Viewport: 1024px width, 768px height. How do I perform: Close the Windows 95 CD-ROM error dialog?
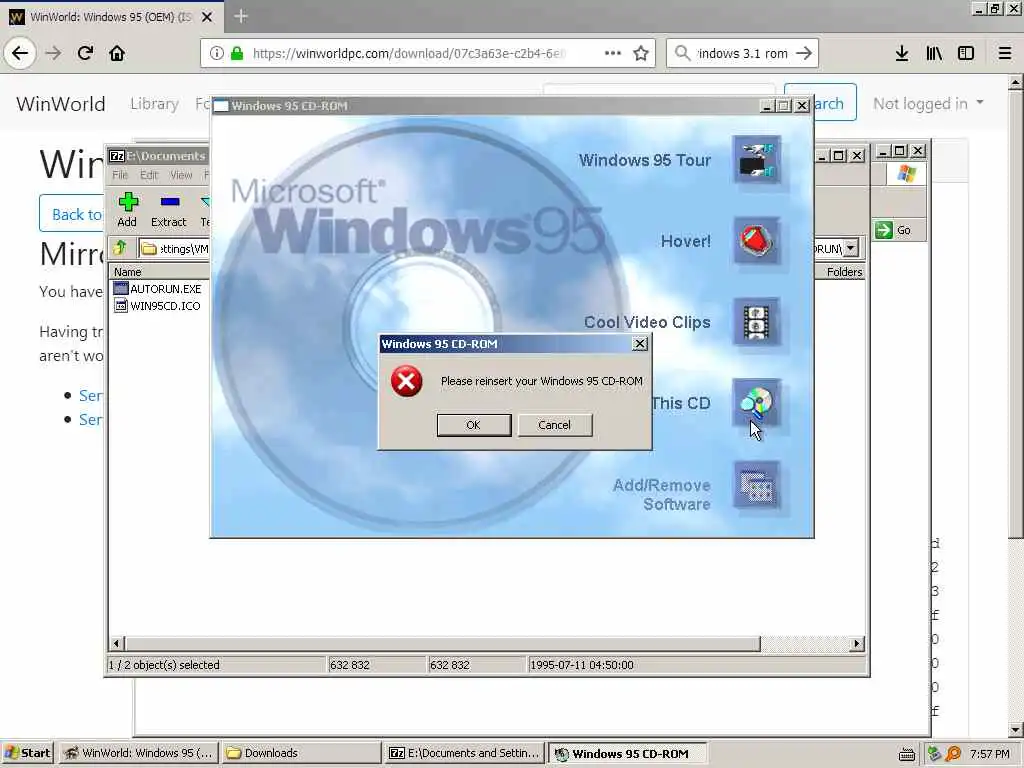(x=640, y=344)
